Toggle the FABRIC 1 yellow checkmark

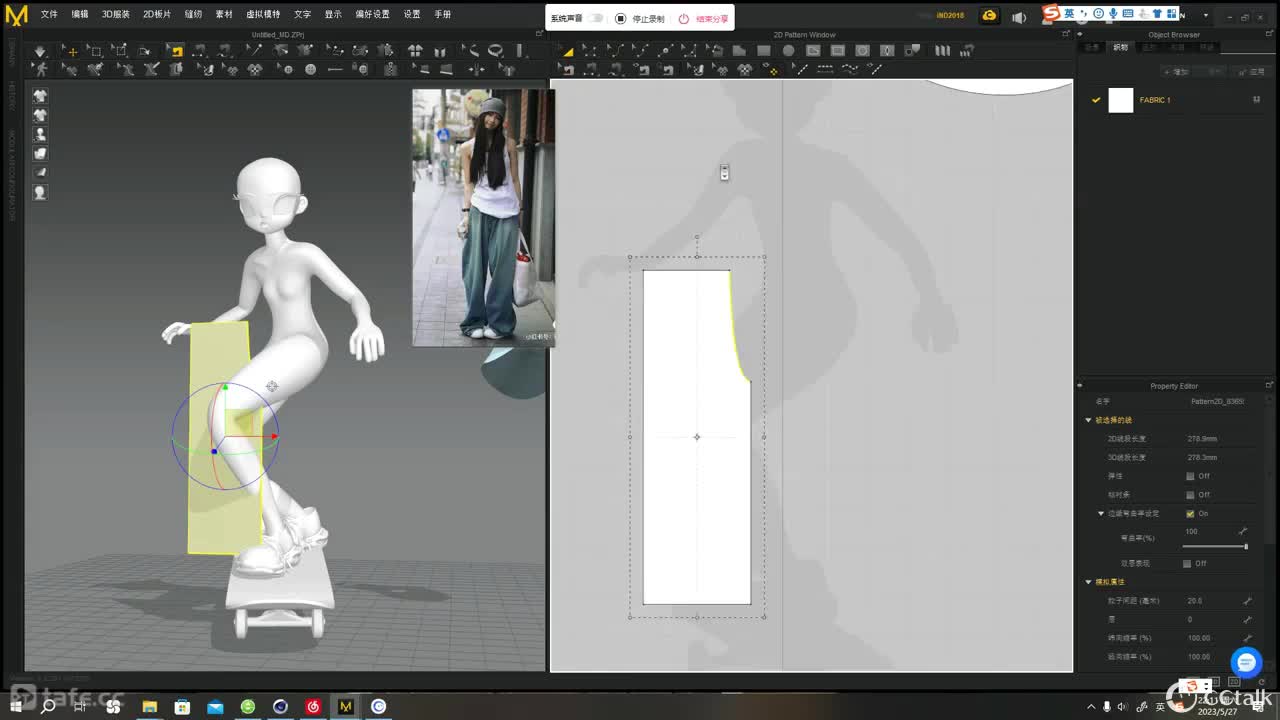coord(1096,100)
